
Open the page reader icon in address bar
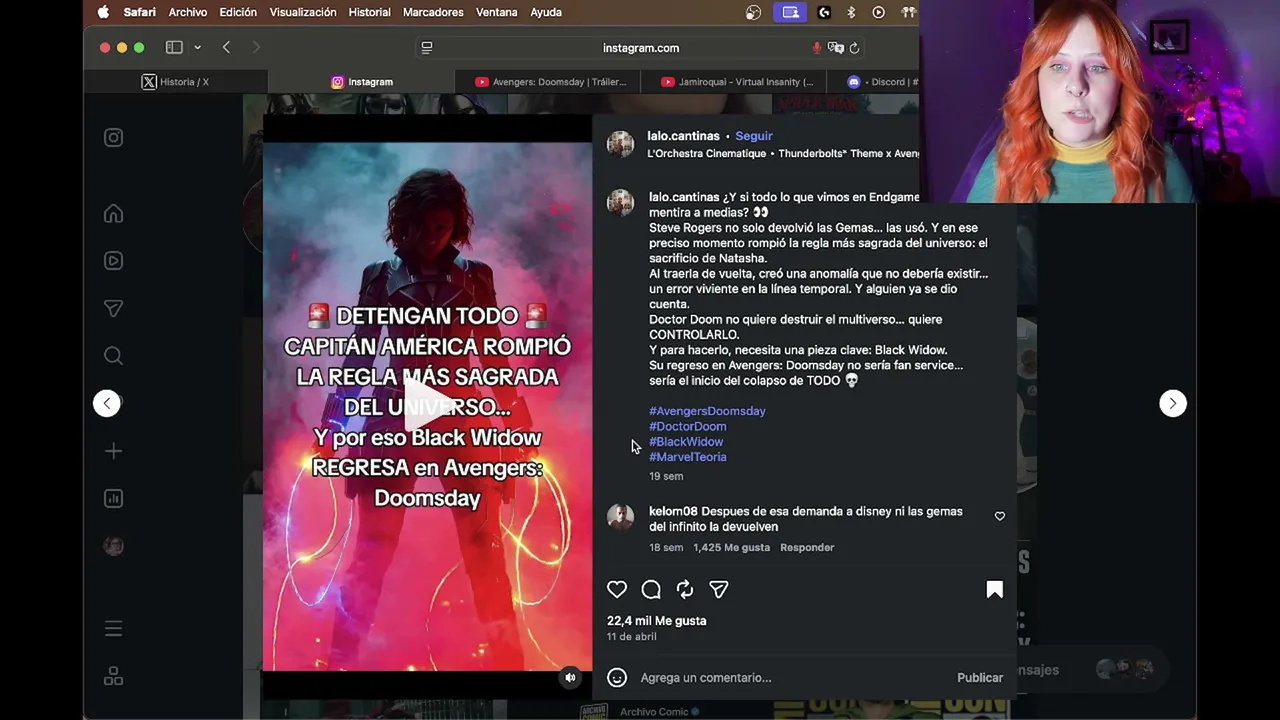[427, 47]
